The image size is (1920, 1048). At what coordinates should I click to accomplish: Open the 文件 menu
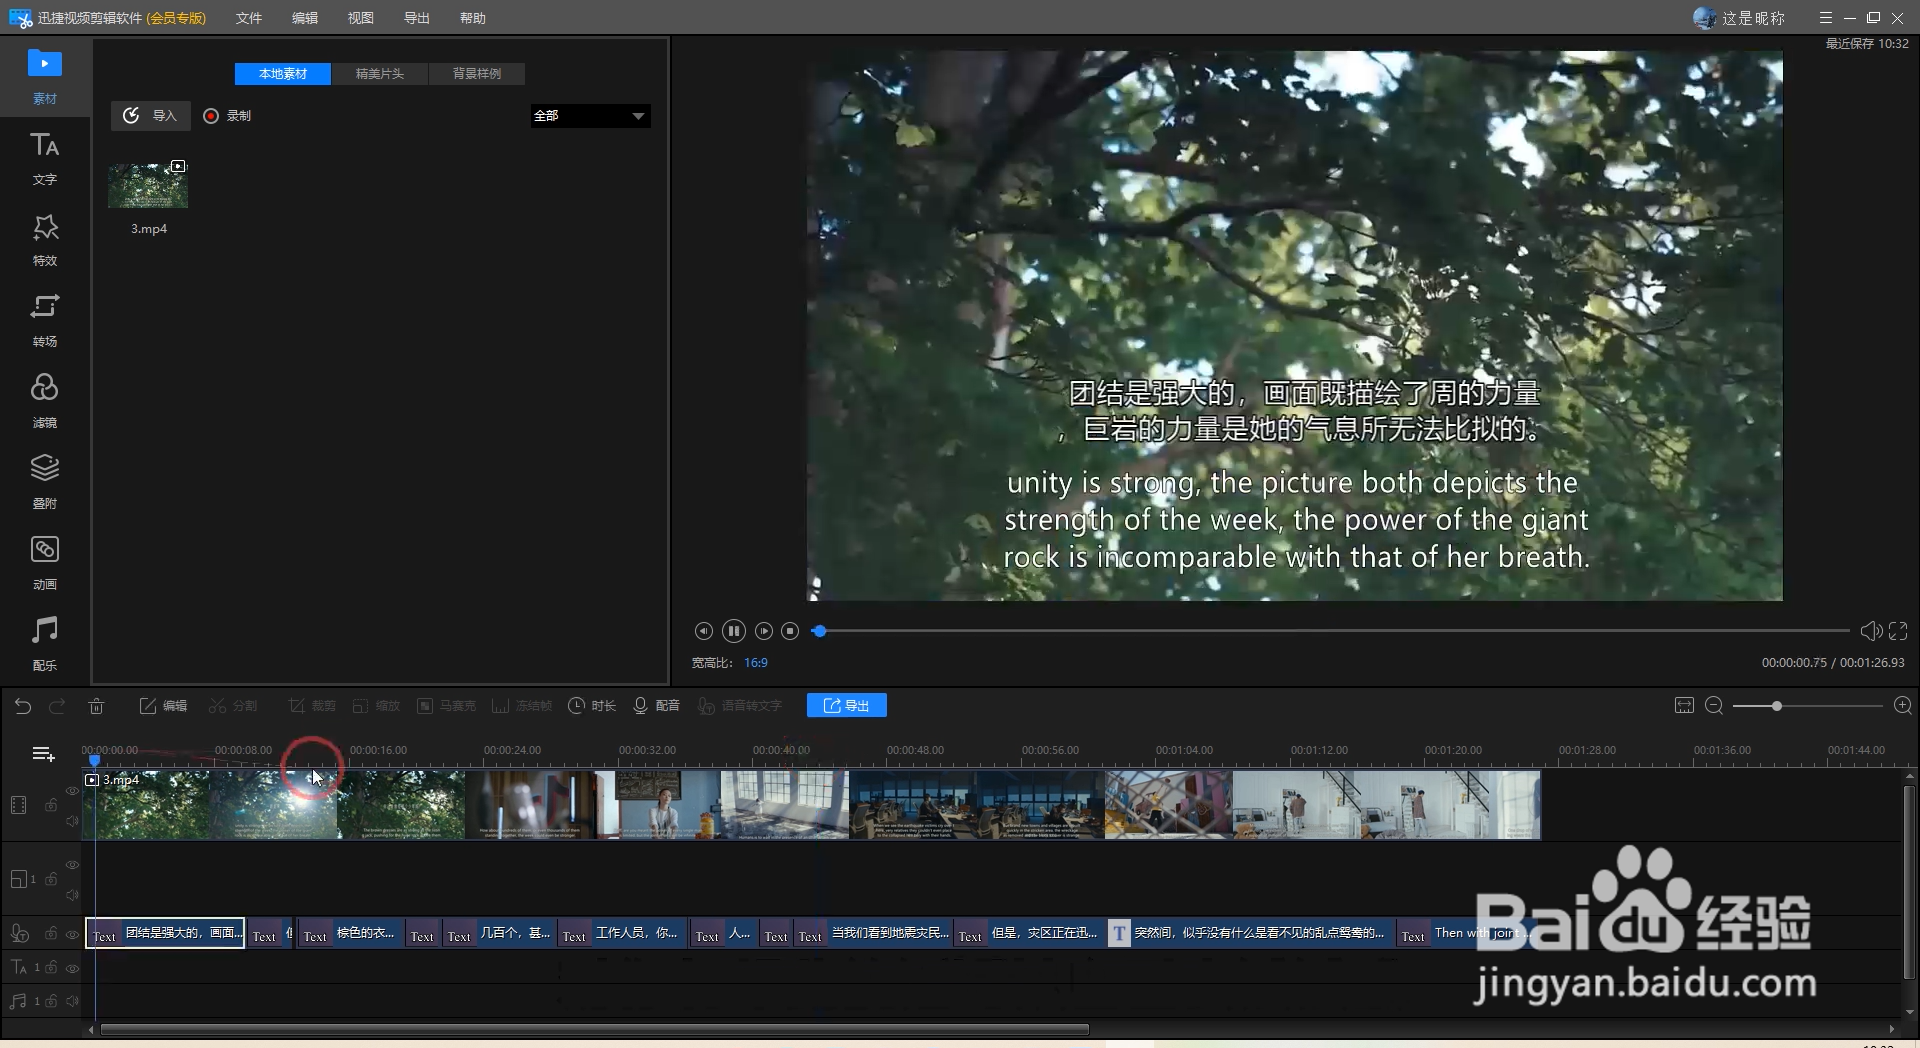[x=249, y=18]
